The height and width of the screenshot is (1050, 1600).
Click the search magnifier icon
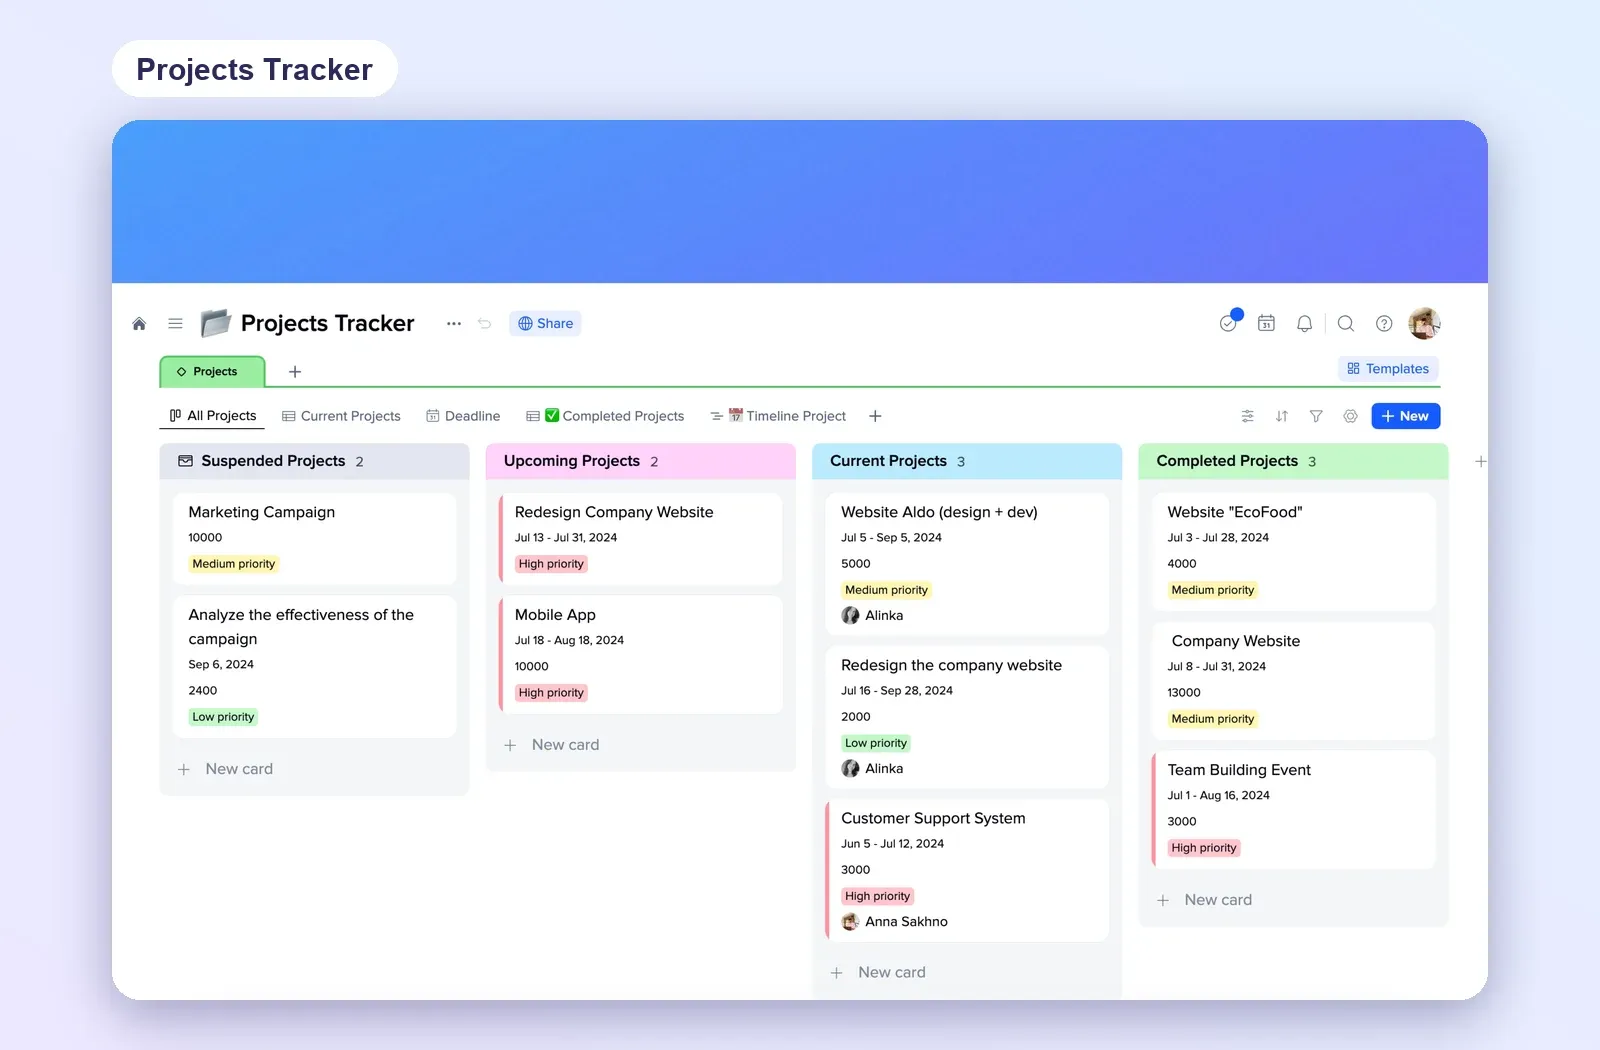point(1346,324)
